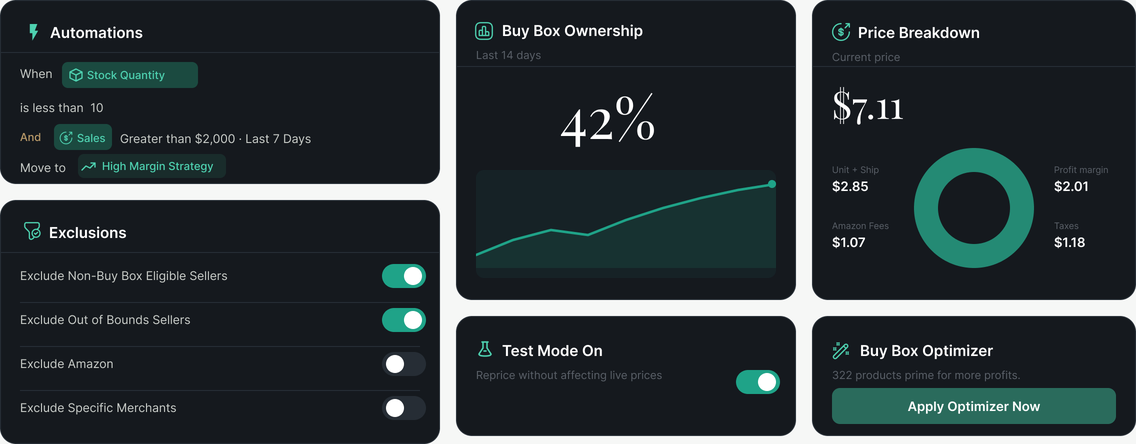Click the endpoint dot on ownership line chart
Viewport: 1136px width, 444px height.
pos(772,184)
